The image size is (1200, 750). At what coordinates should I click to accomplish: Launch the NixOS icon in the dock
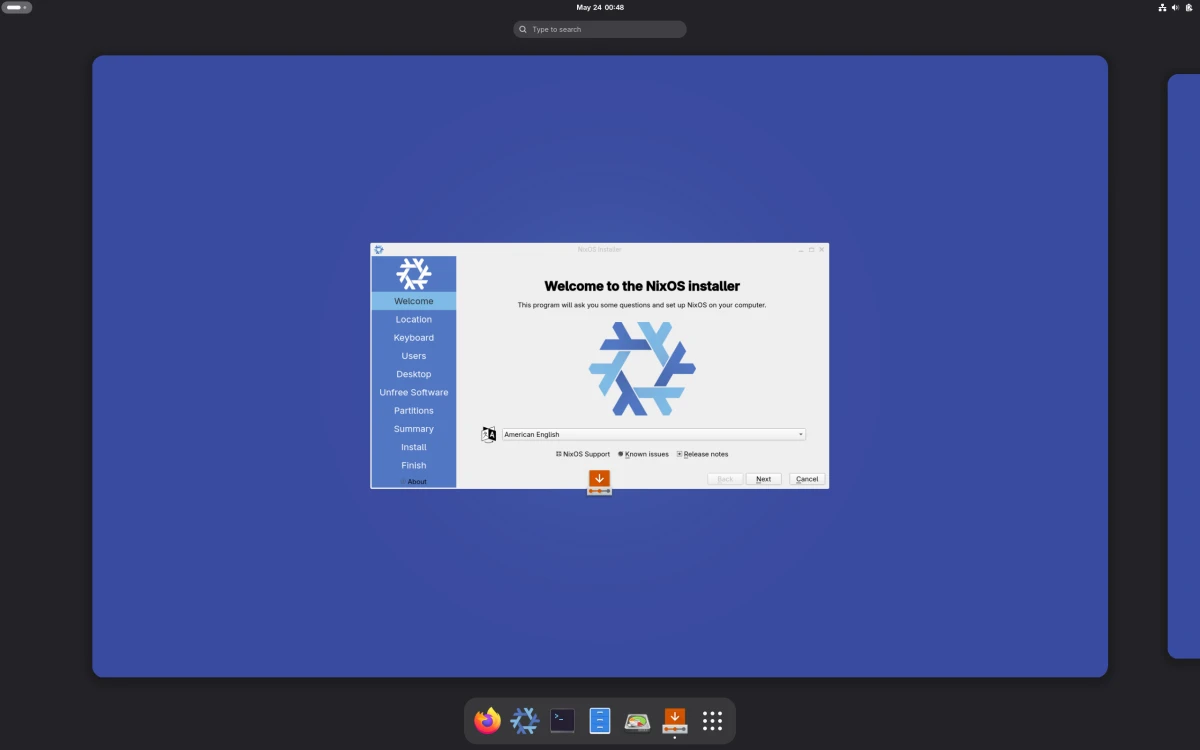click(x=524, y=720)
